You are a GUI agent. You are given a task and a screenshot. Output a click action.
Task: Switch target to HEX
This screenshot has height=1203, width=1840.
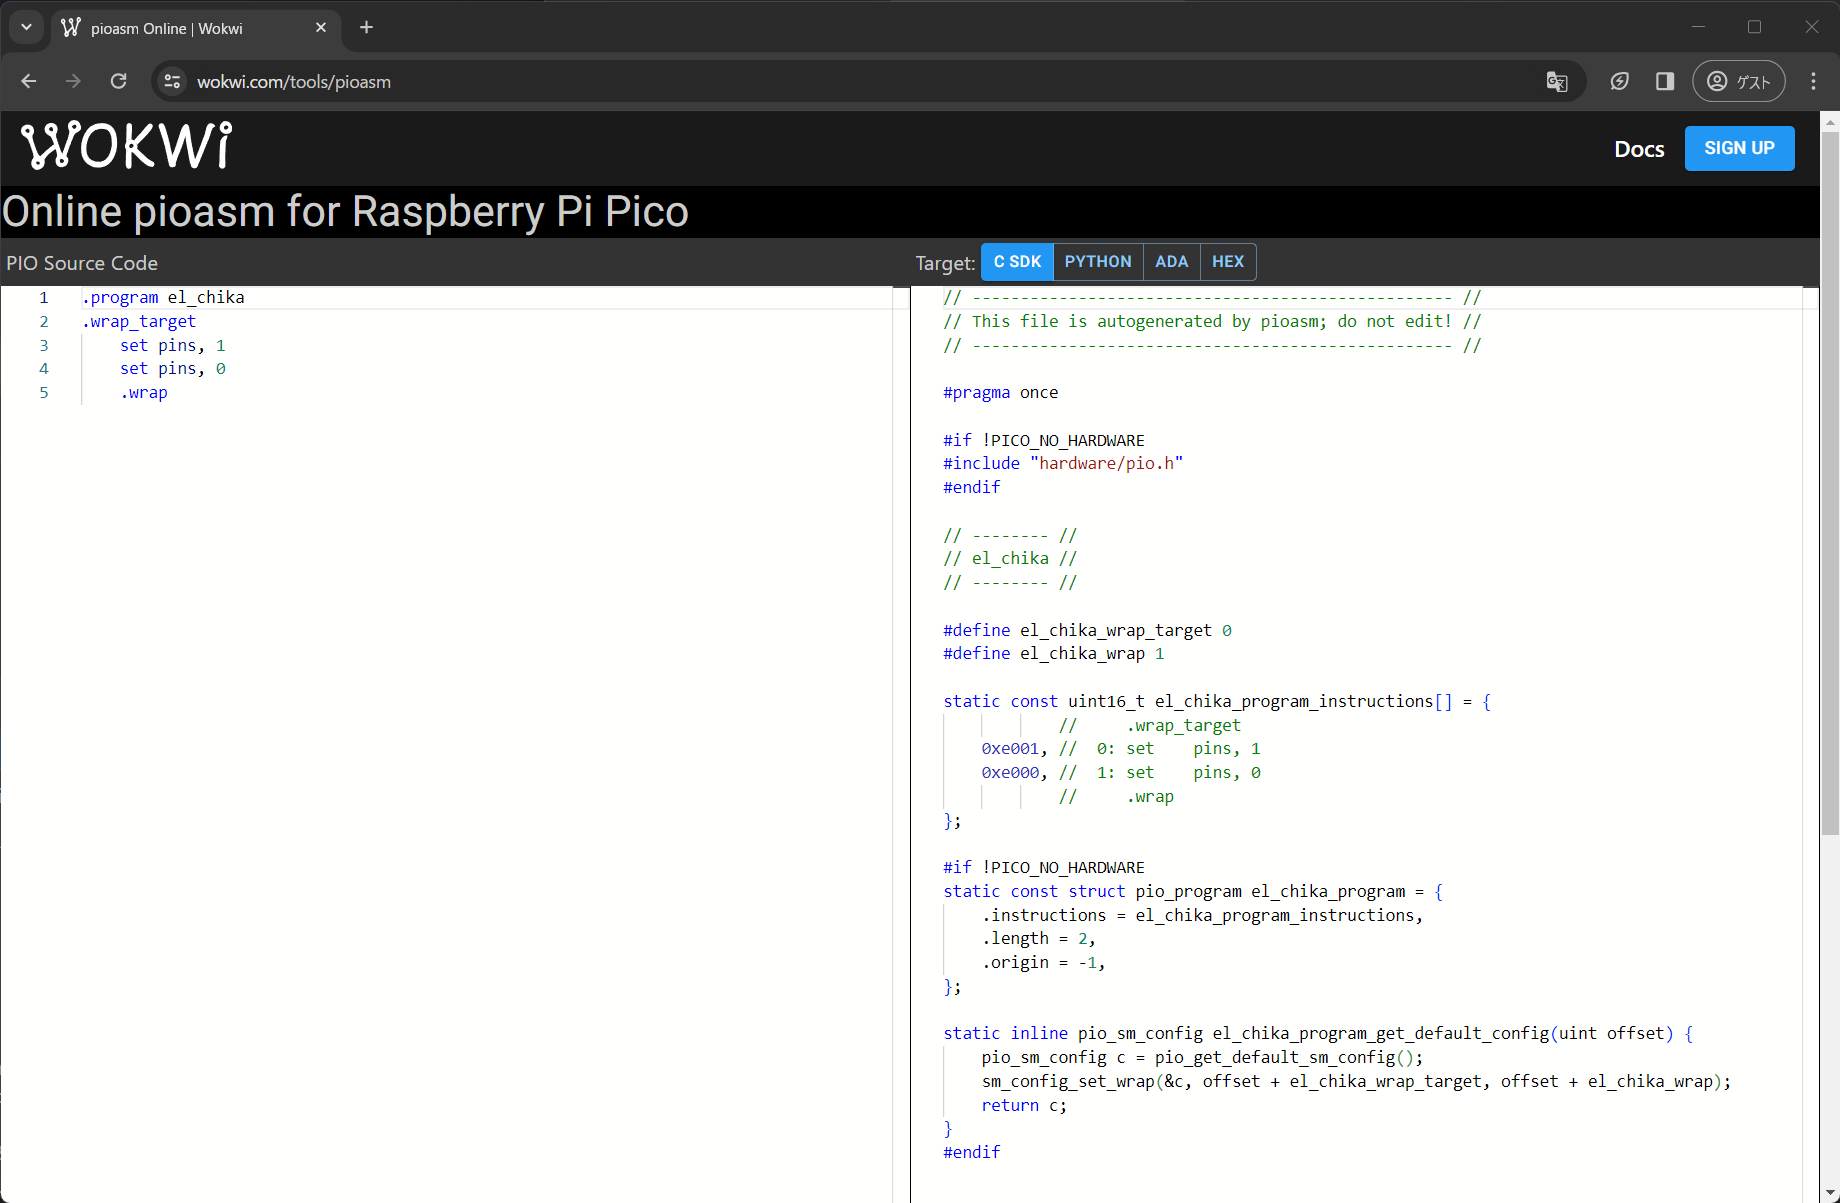[x=1228, y=262]
